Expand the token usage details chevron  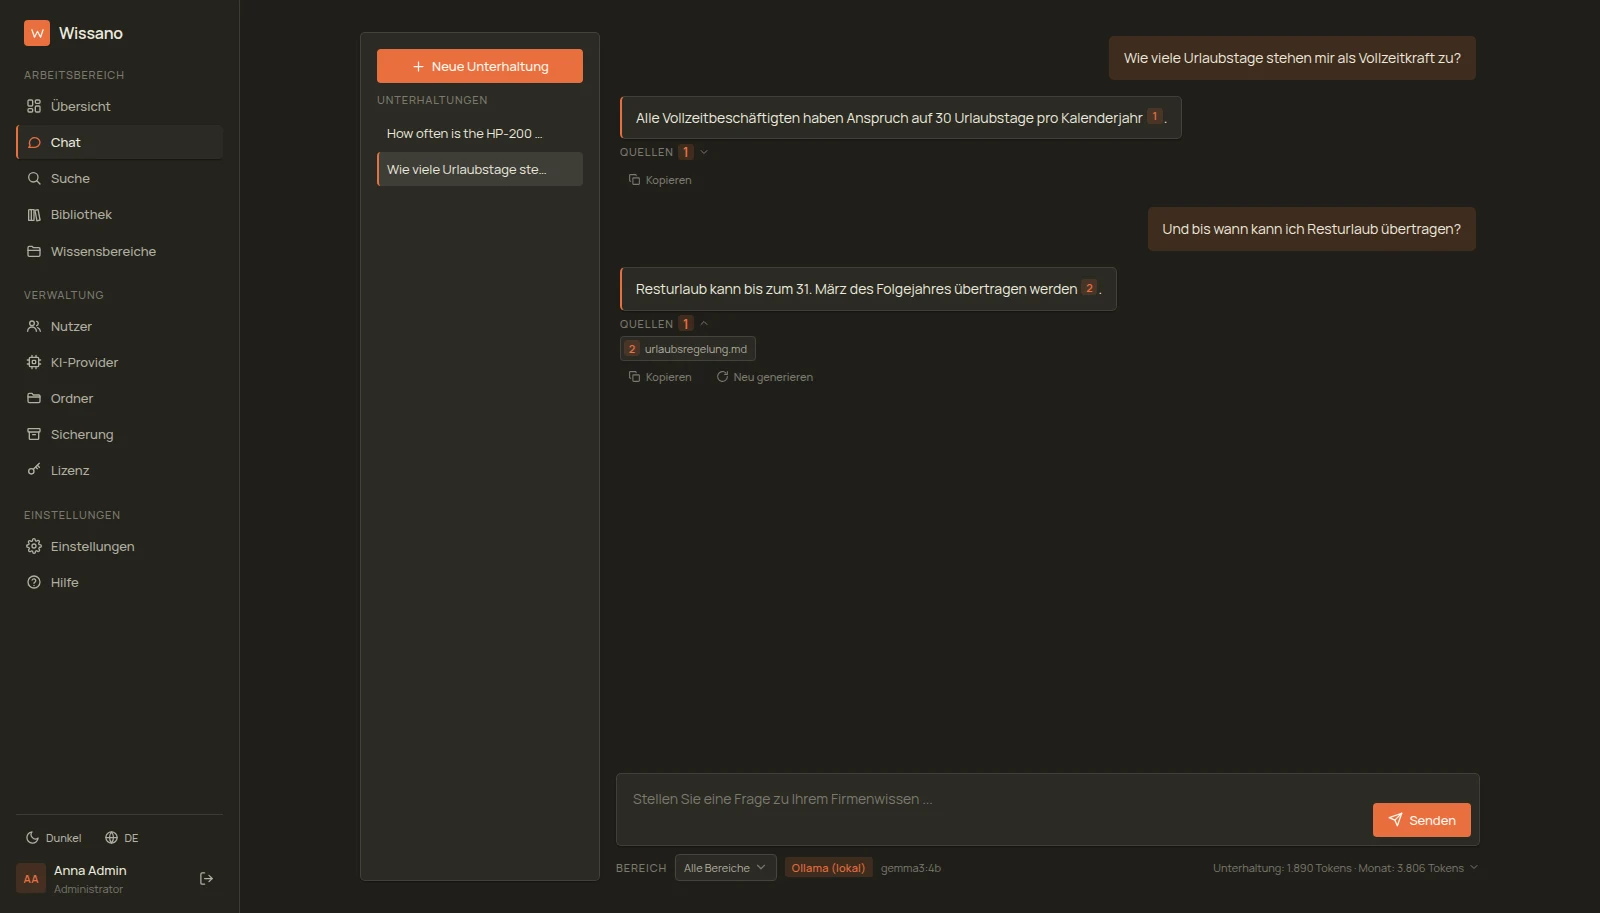pyautogui.click(x=1474, y=867)
